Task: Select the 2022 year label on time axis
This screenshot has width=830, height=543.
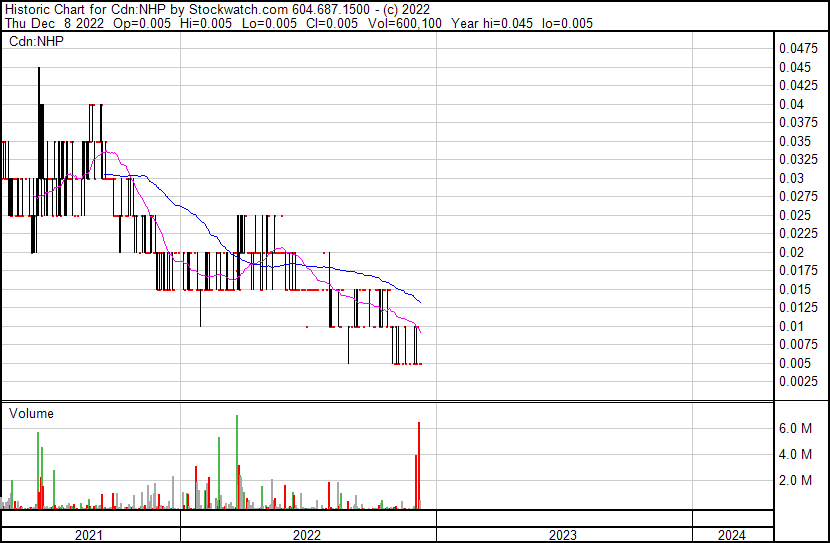Action: (307, 535)
